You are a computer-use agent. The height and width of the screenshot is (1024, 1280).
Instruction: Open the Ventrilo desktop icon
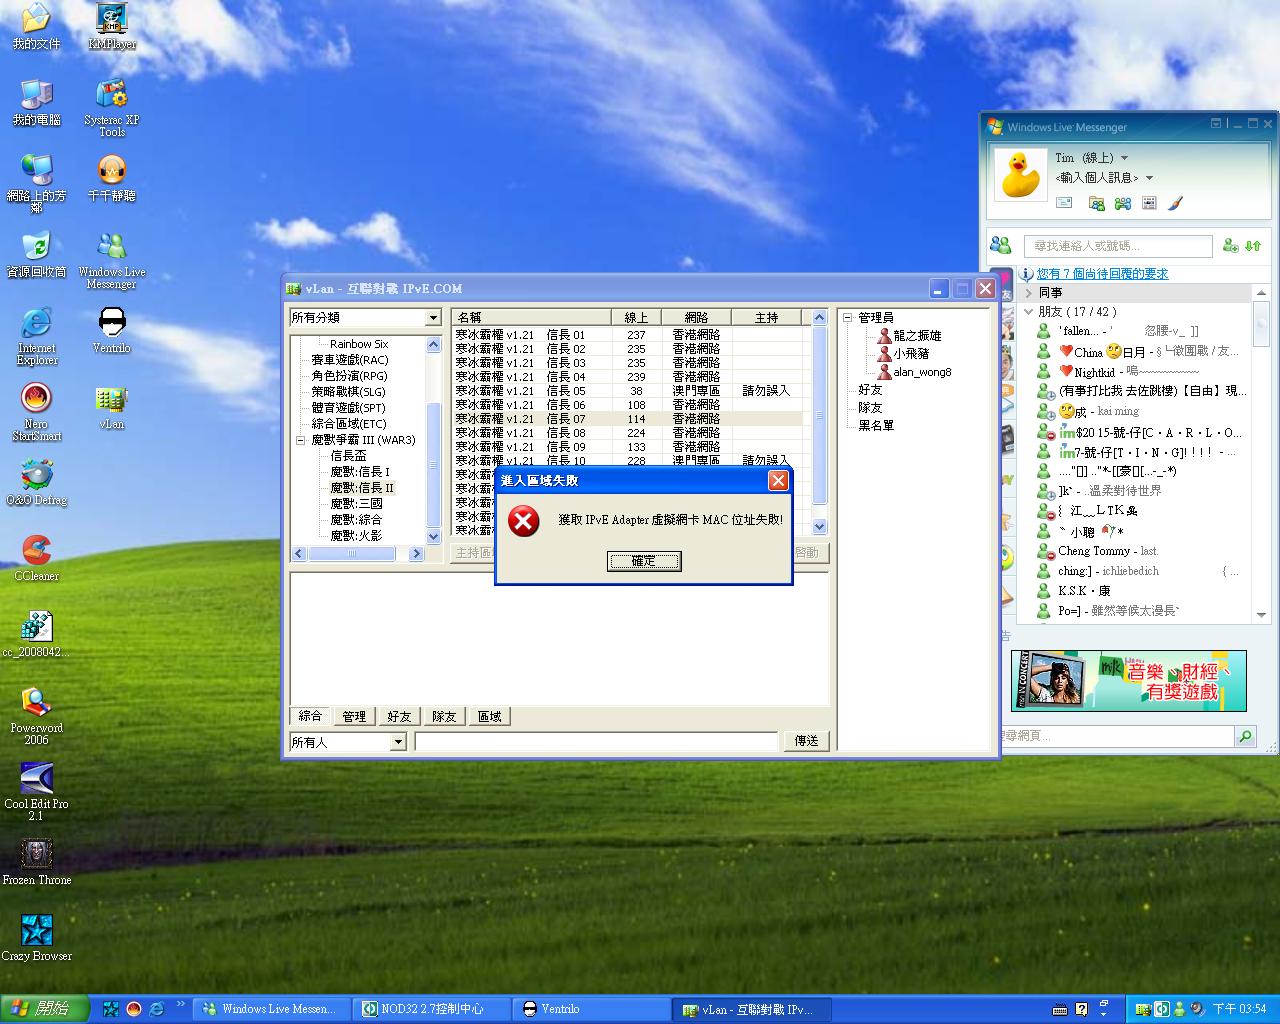(111, 323)
